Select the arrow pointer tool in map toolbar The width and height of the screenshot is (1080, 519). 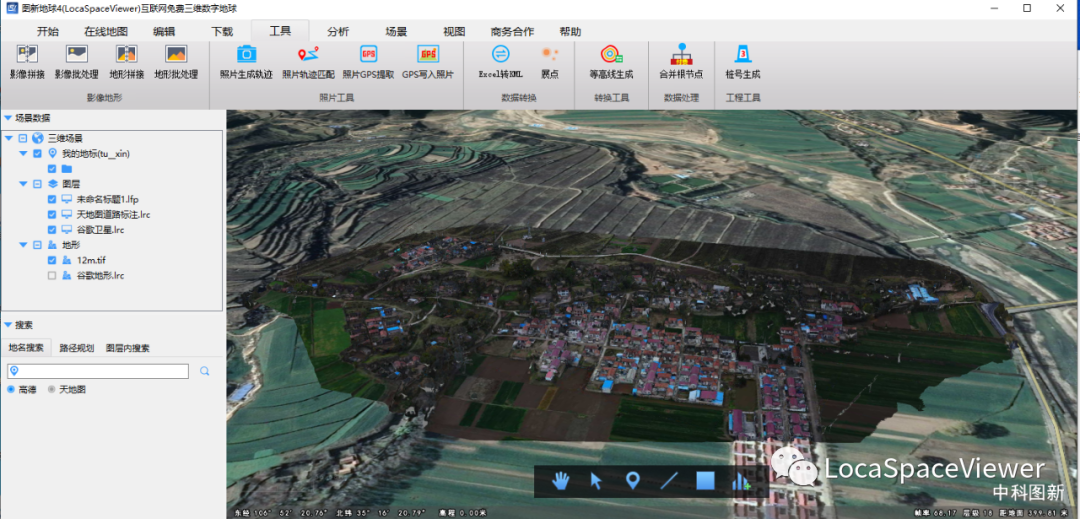point(596,480)
